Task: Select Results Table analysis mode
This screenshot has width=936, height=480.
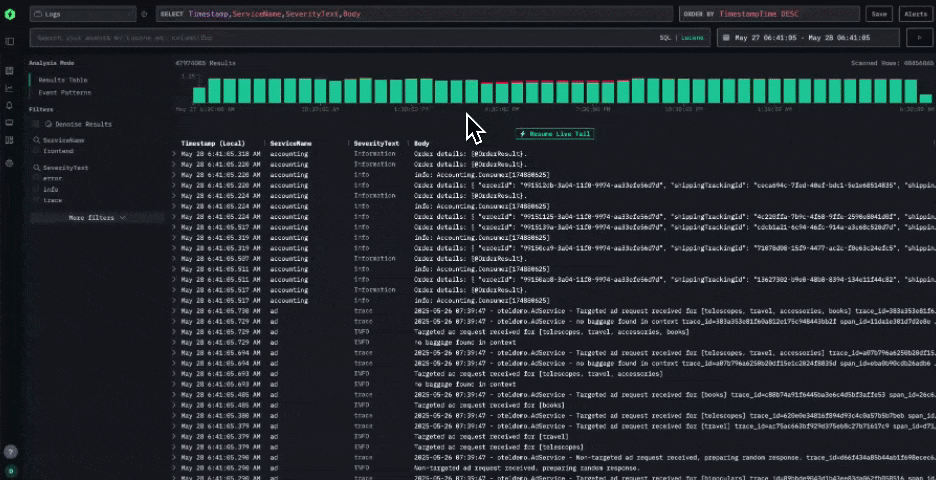Action: [62, 80]
